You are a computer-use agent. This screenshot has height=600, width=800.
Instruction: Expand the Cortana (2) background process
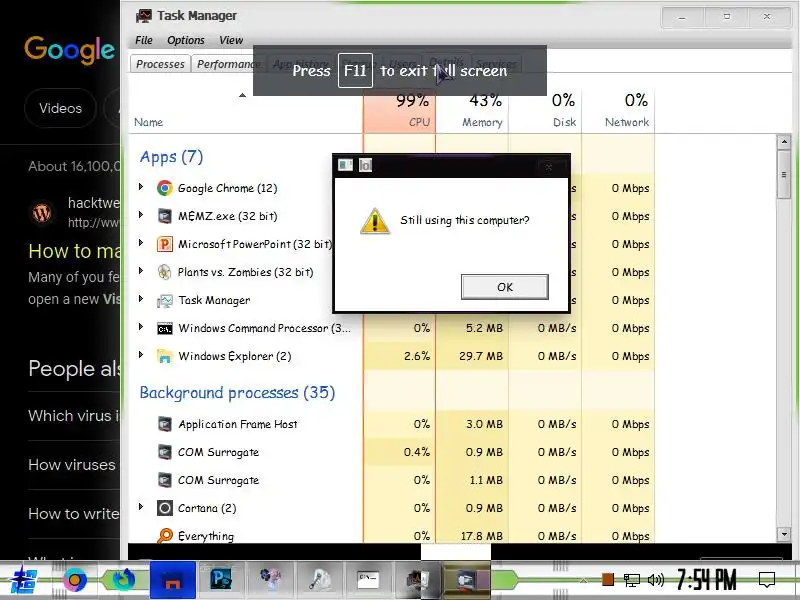pyautogui.click(x=141, y=507)
